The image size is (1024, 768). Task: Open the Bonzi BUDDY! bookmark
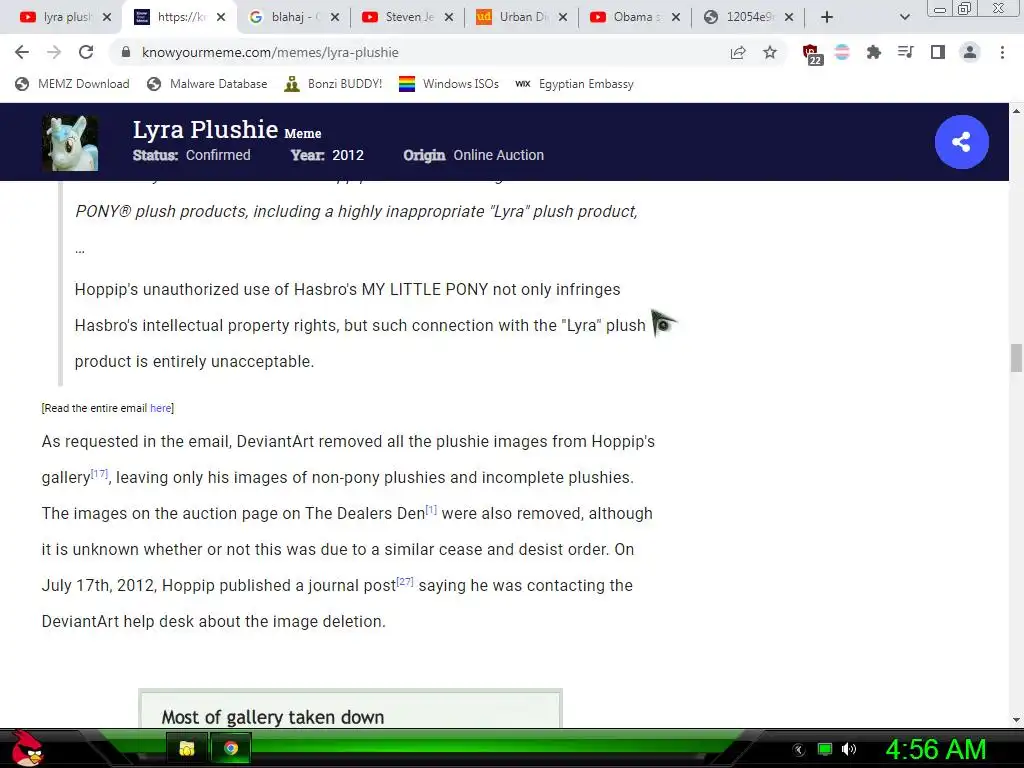coord(333,84)
